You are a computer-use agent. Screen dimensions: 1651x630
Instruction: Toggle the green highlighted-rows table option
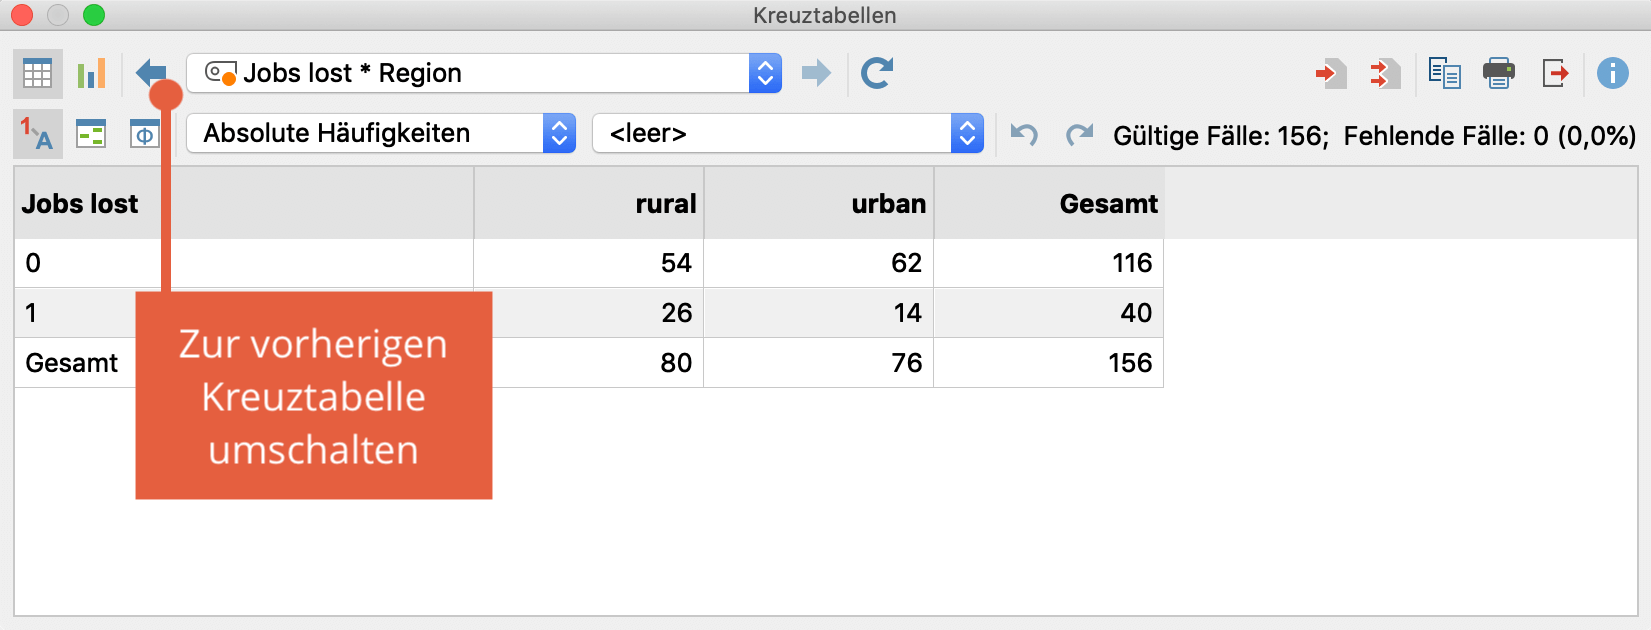(91, 134)
